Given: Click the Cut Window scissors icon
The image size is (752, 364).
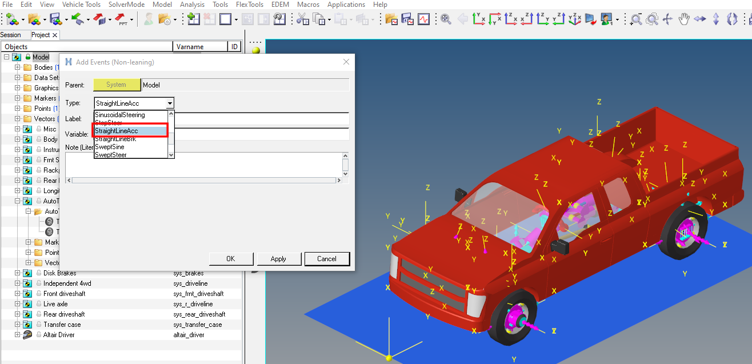Looking at the screenshot, I should (302, 19).
